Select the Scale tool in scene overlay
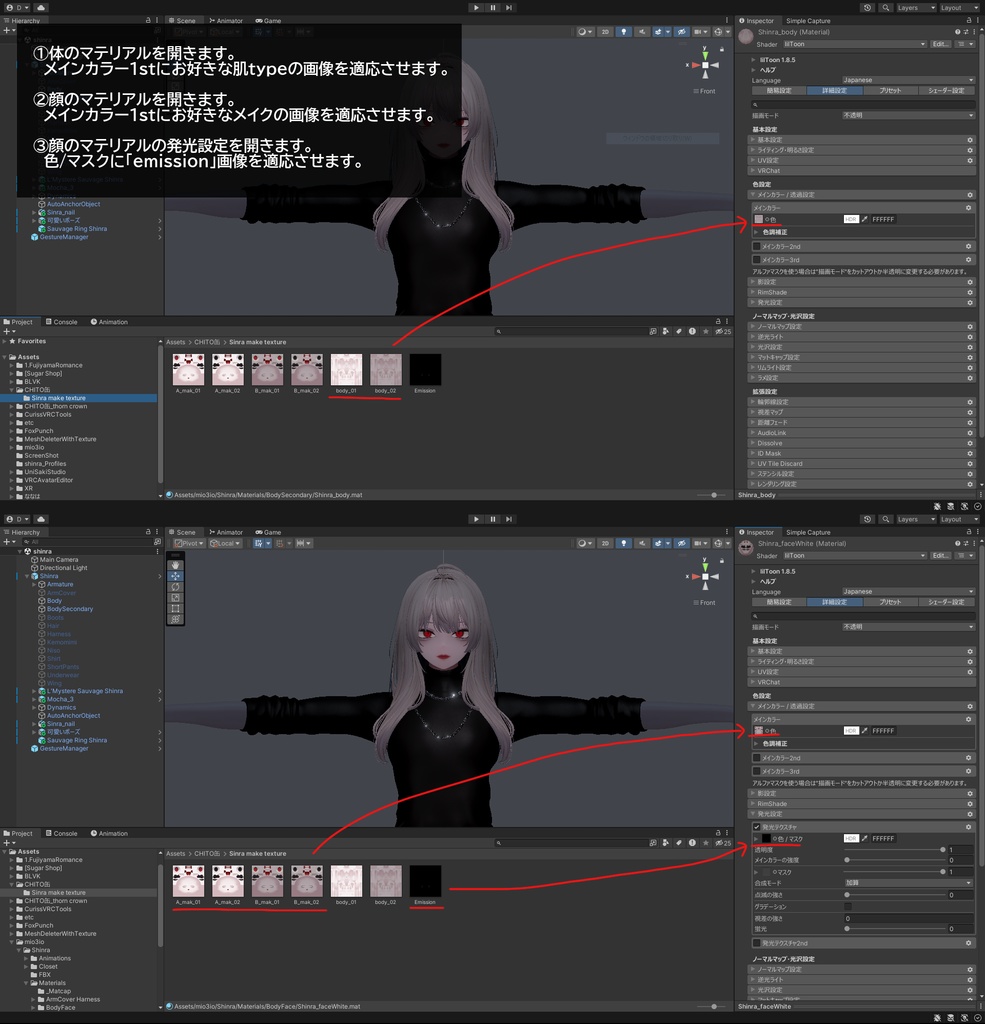The height and width of the screenshot is (1024, 985). [175, 598]
